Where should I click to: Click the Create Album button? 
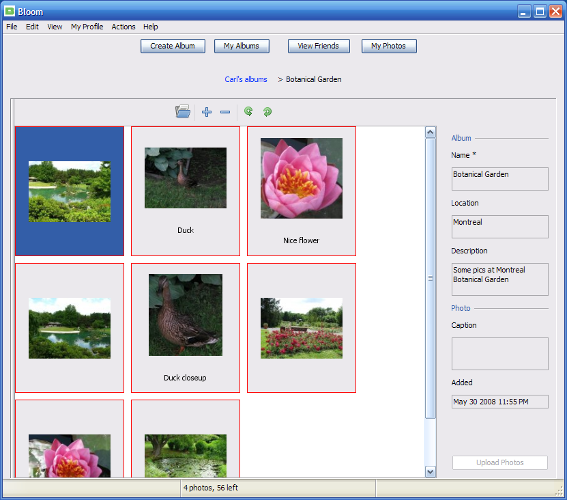point(173,46)
